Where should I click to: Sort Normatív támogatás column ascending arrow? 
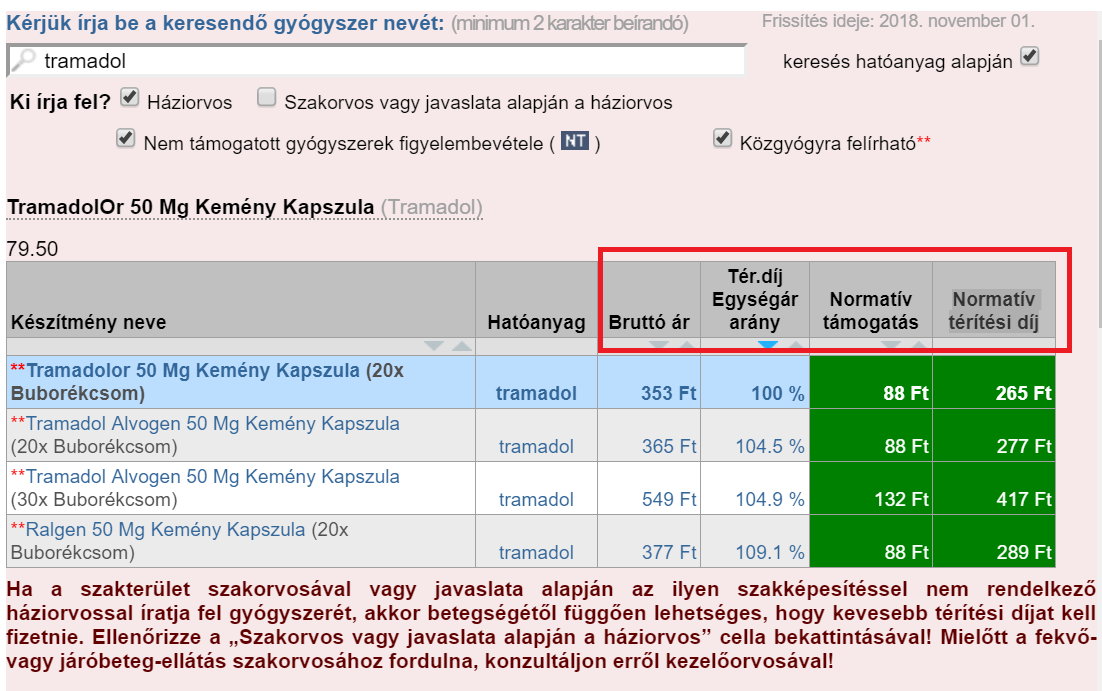[x=919, y=345]
